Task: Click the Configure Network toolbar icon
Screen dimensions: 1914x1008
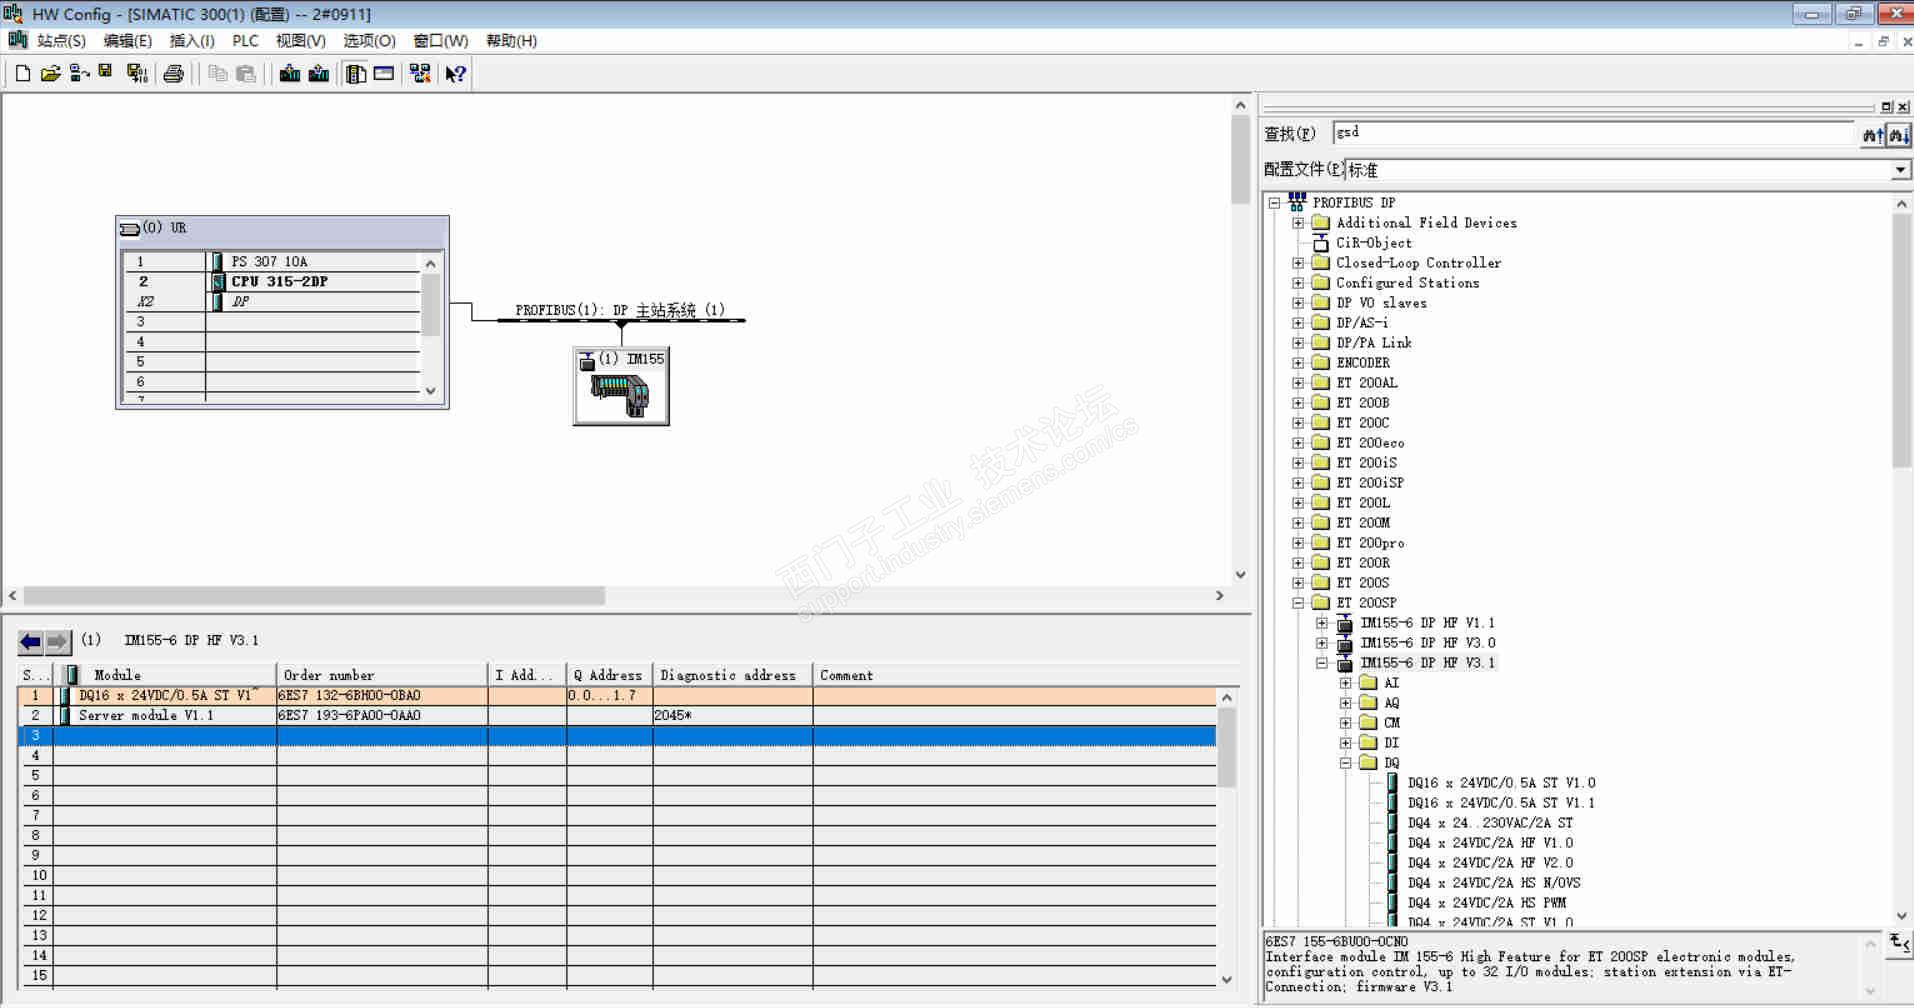Action: [x=420, y=73]
